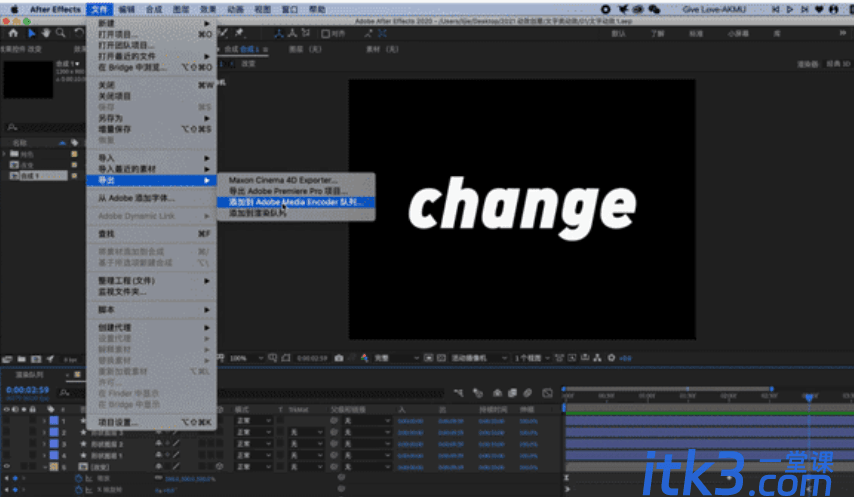854x497 pixels.
Task: Toggle 3D layer switch on layer 5
Action: tap(219, 467)
